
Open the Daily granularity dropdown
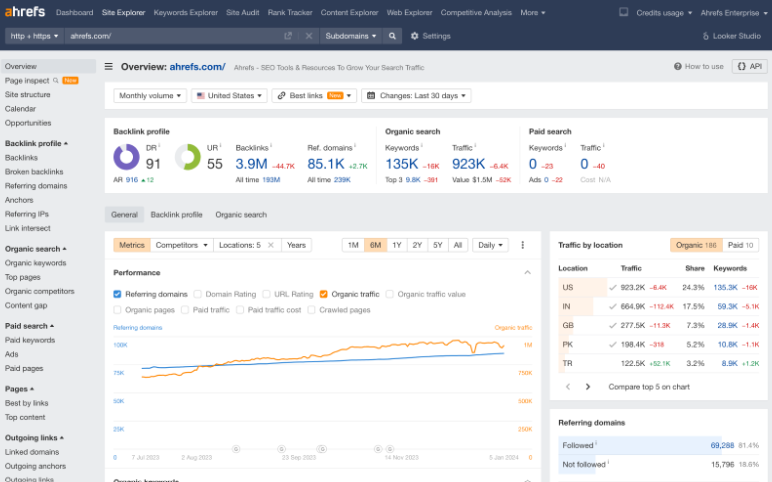[x=490, y=245]
